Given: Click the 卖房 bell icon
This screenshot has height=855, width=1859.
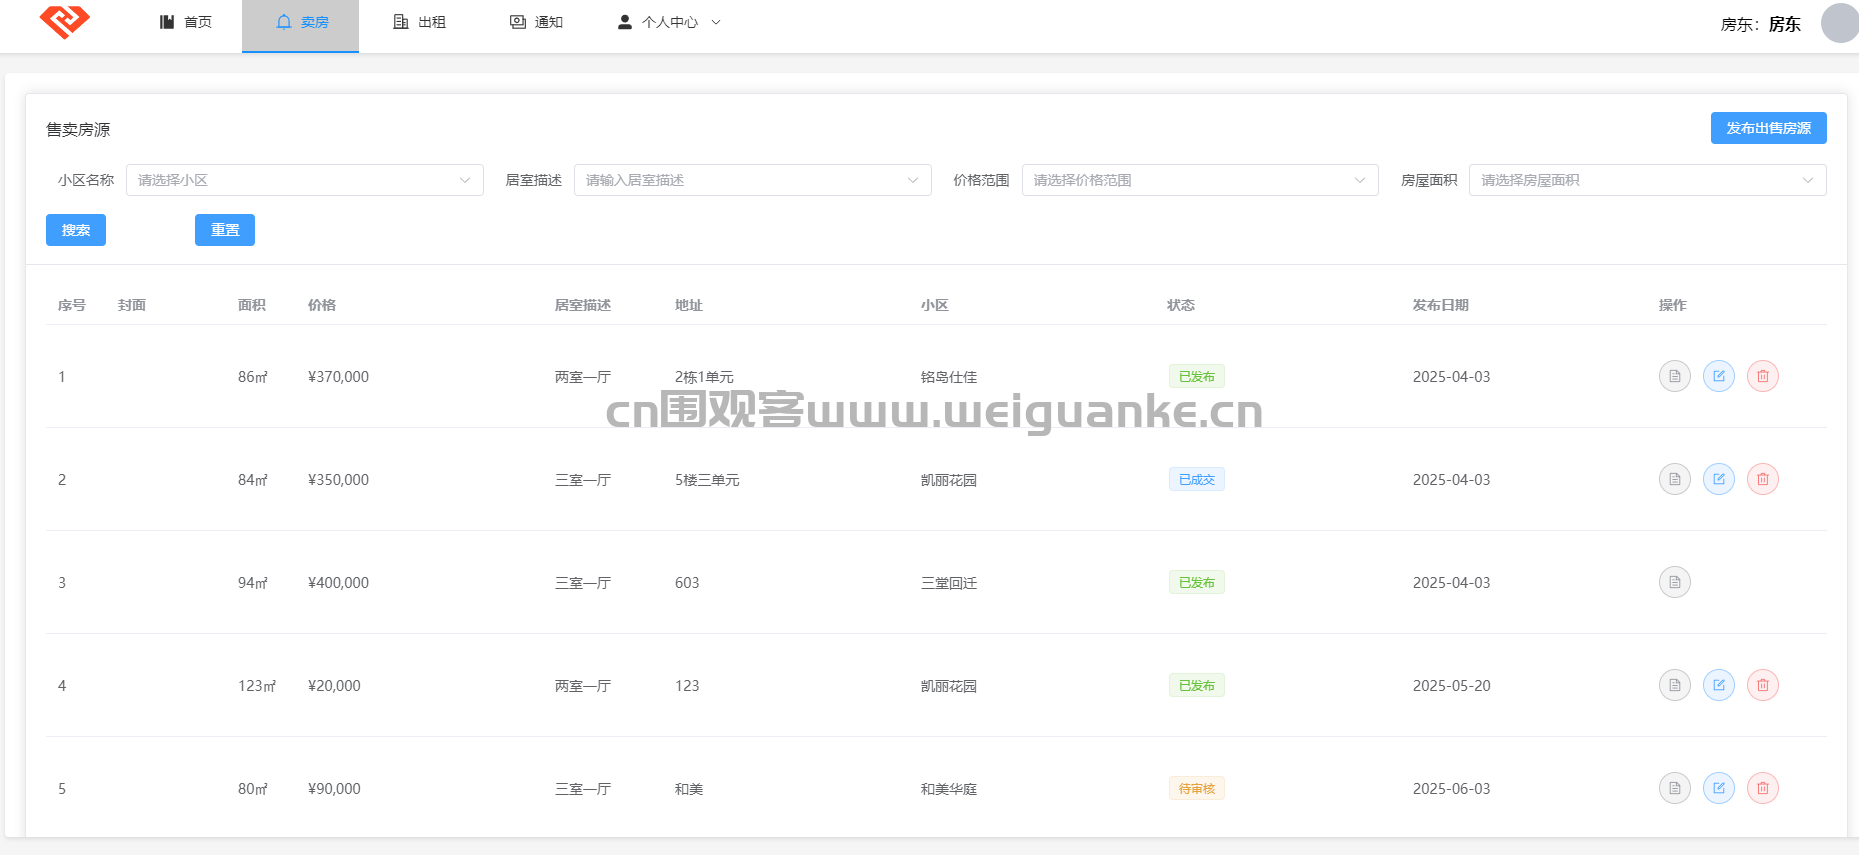Looking at the screenshot, I should click(x=284, y=22).
